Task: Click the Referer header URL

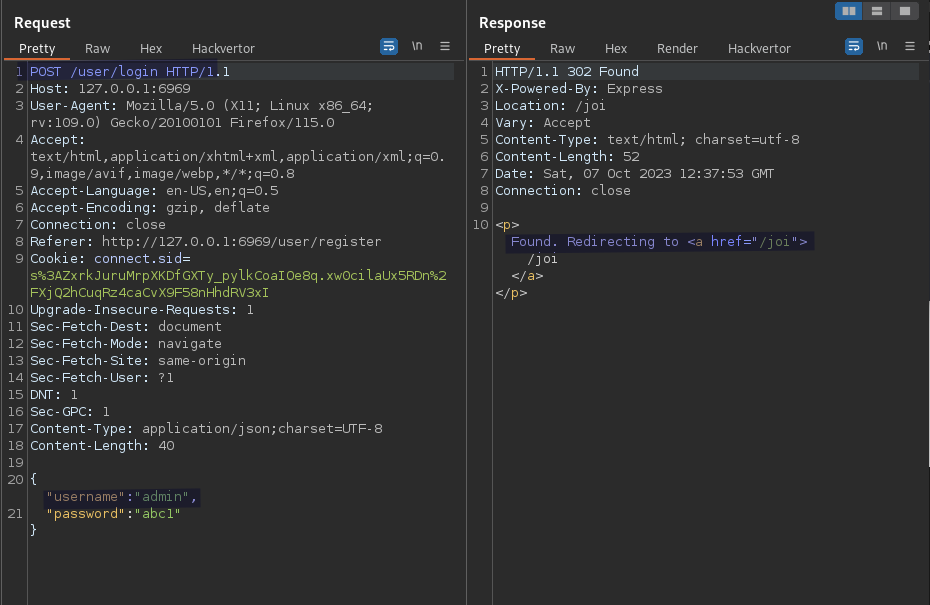Action: [x=241, y=242]
